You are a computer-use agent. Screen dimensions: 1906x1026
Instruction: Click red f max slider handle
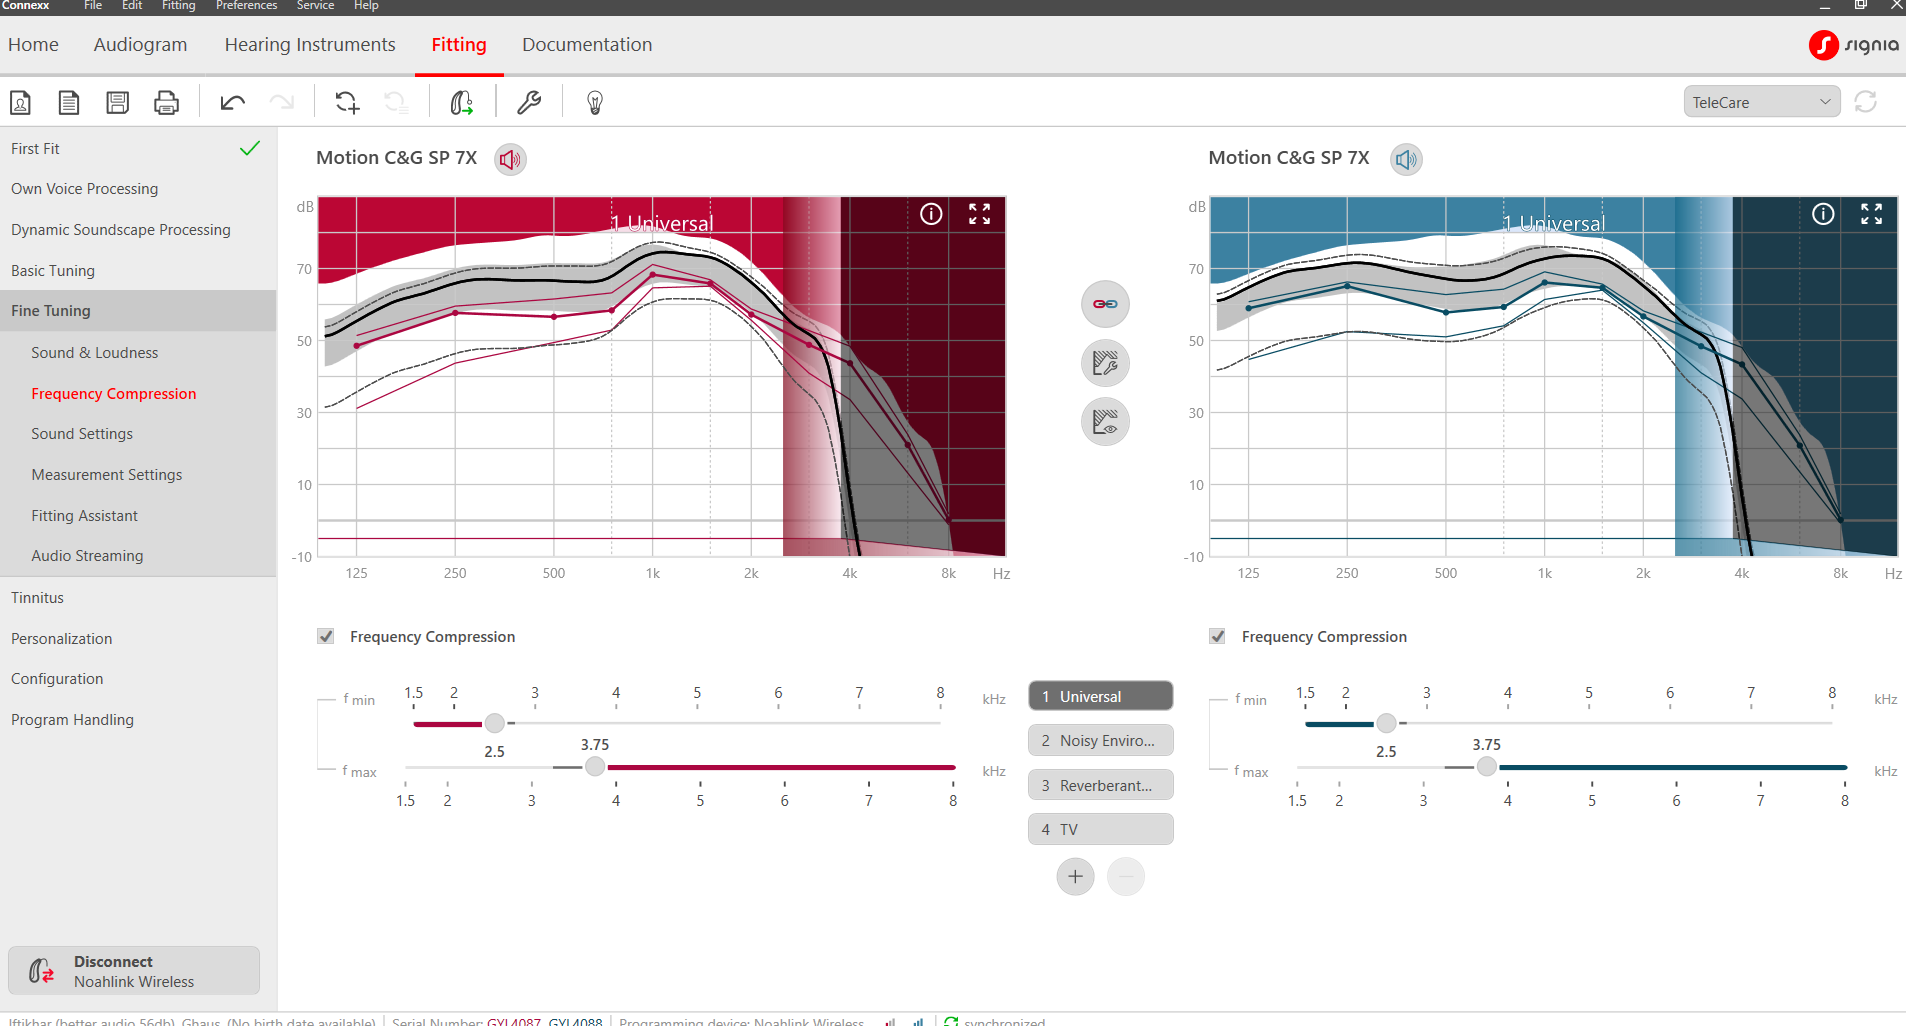coord(595,767)
